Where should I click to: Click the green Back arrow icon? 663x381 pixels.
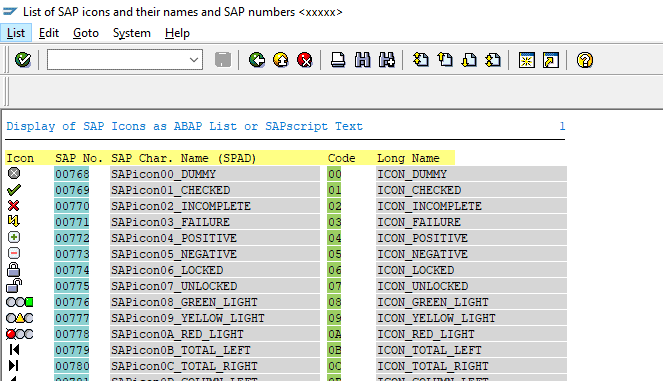[x=257, y=60]
